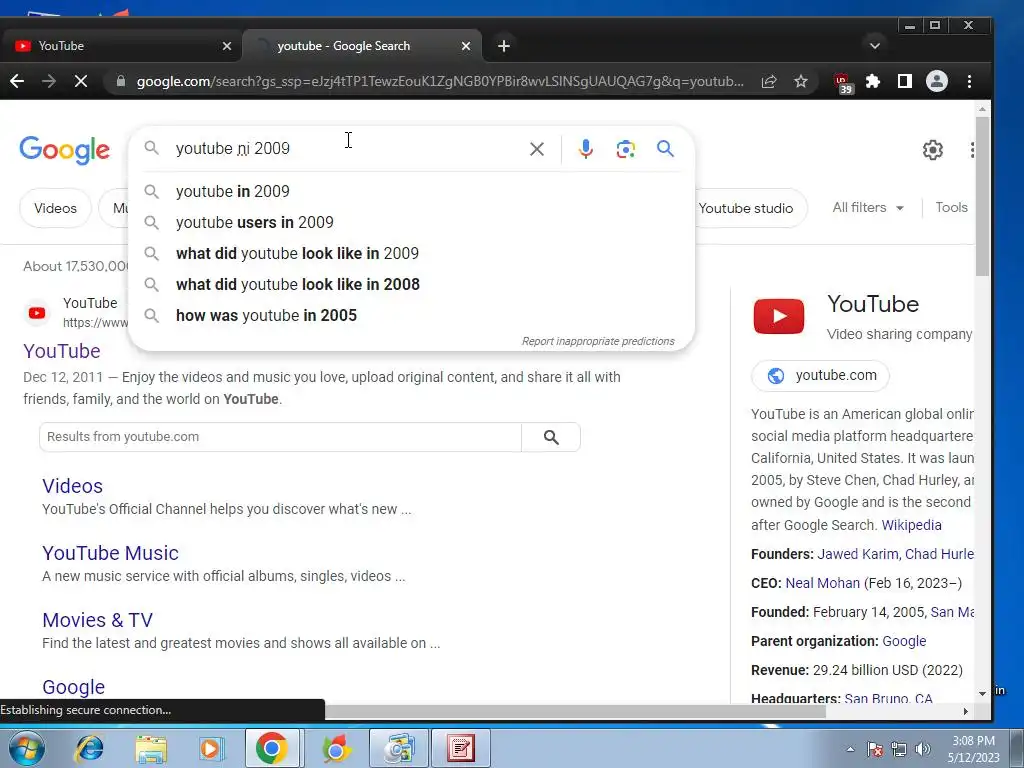The width and height of the screenshot is (1024, 768).
Task: Open the Movies & TV sitelink
Action: pyautogui.click(x=97, y=620)
